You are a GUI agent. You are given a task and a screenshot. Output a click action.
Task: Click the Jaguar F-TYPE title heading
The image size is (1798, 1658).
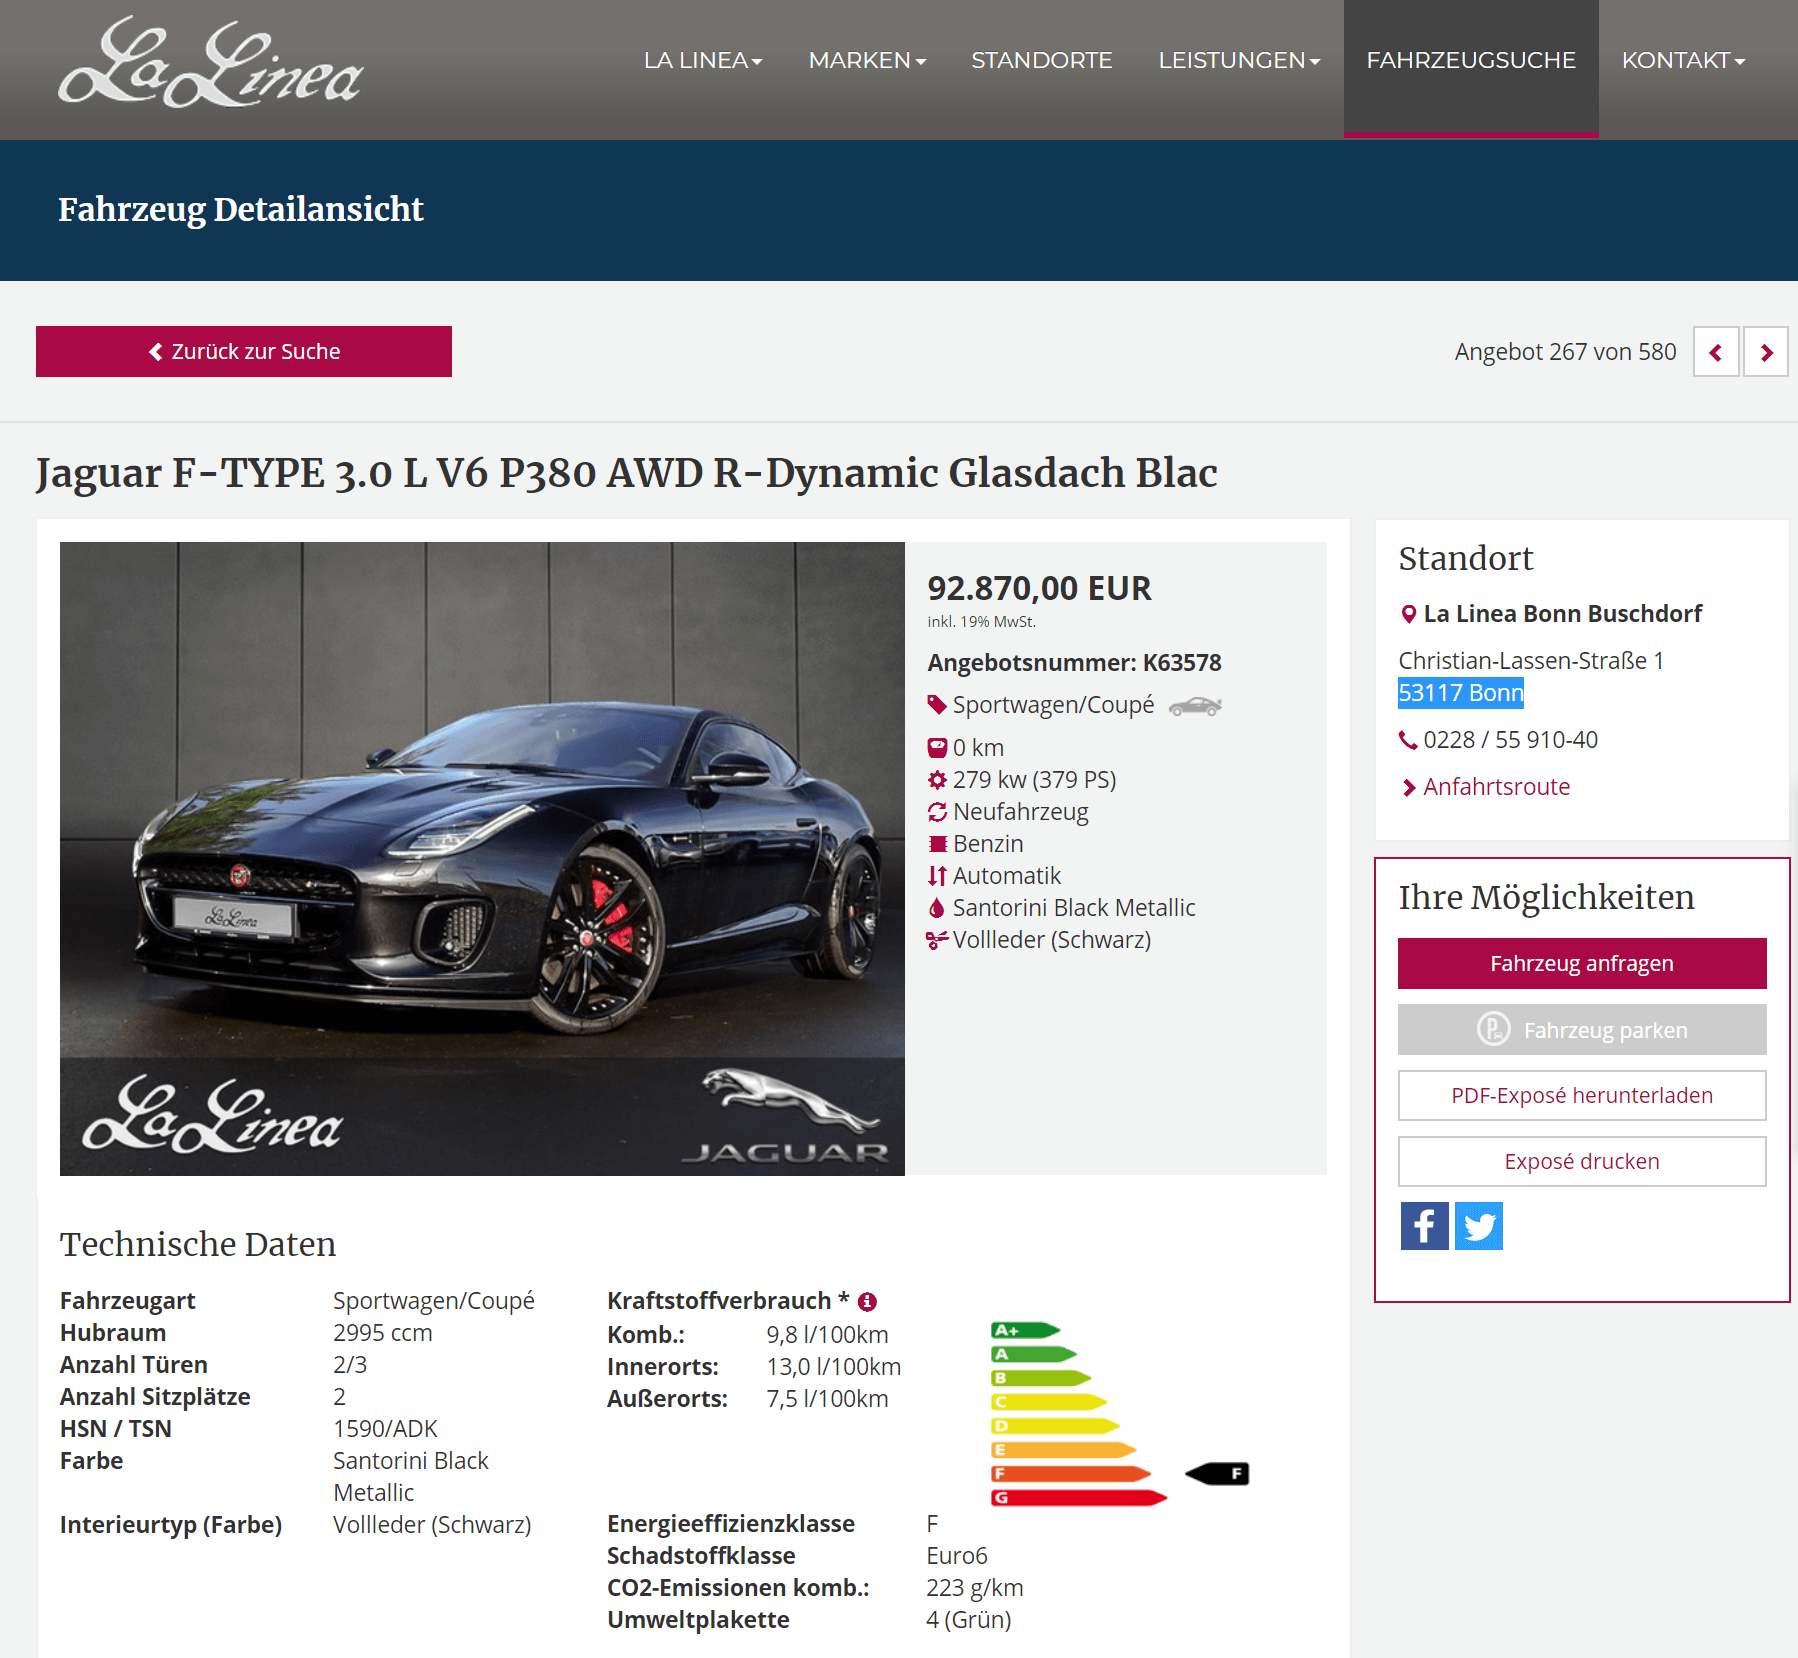(x=627, y=473)
